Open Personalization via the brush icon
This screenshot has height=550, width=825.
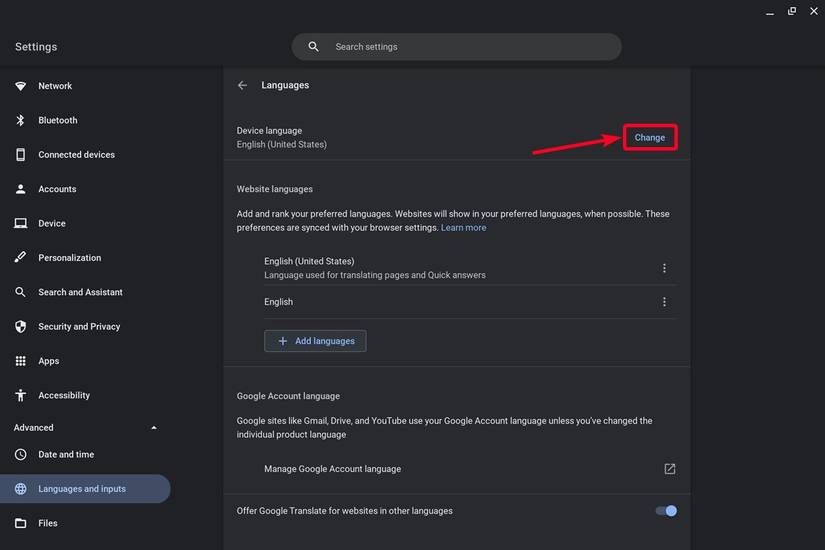[20, 258]
